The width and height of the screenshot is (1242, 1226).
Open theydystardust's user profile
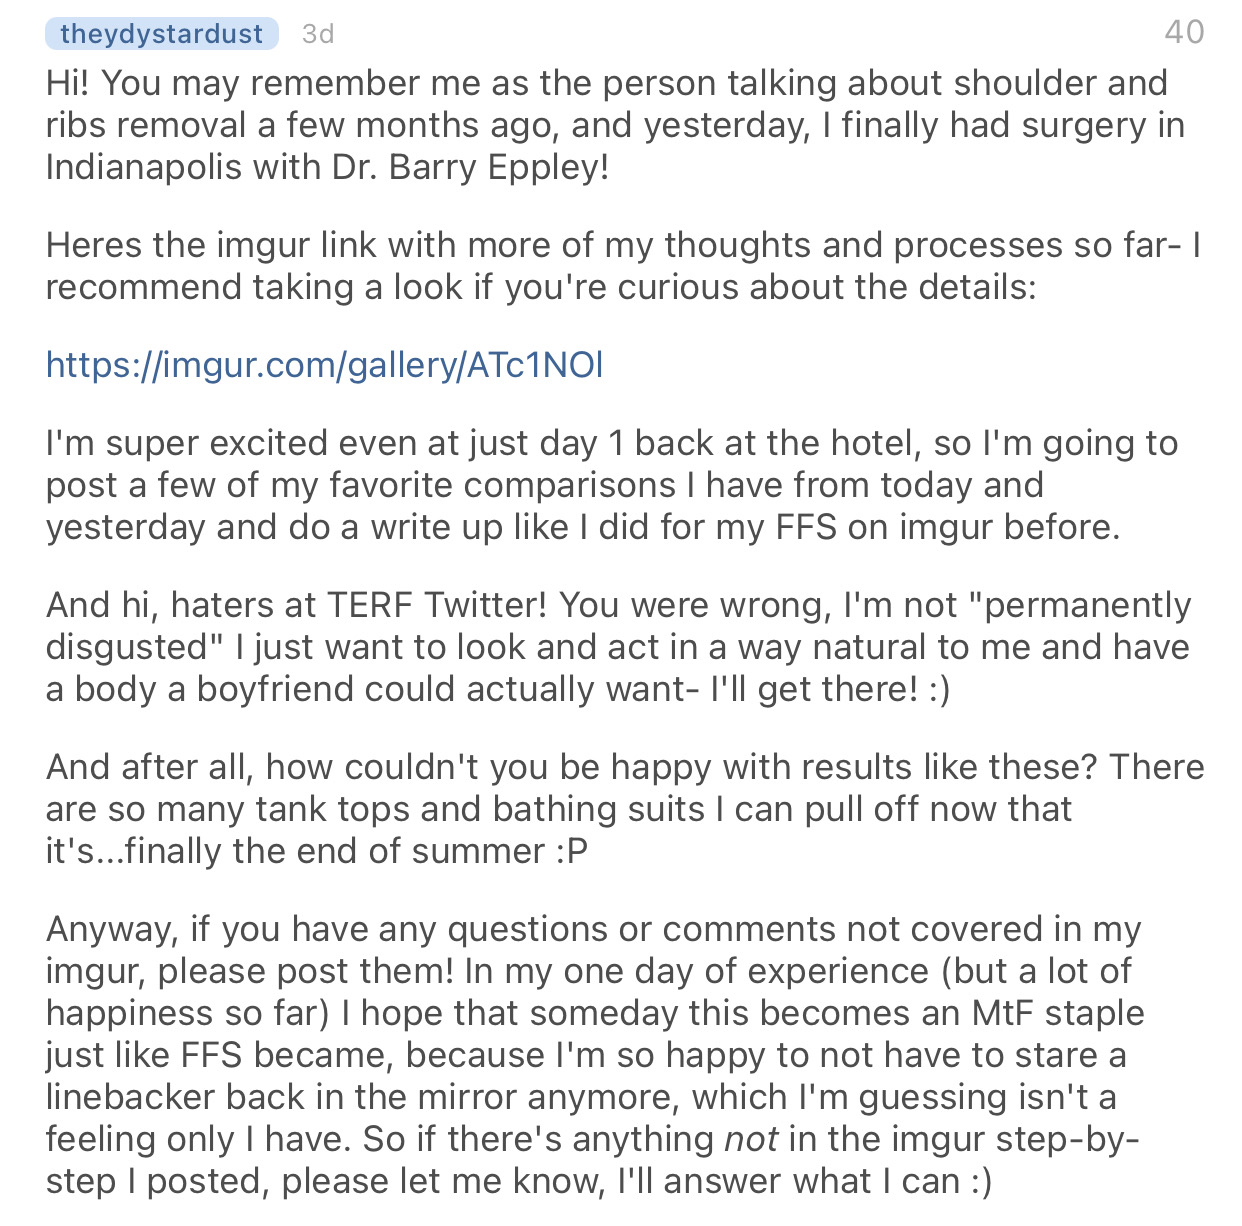(161, 34)
